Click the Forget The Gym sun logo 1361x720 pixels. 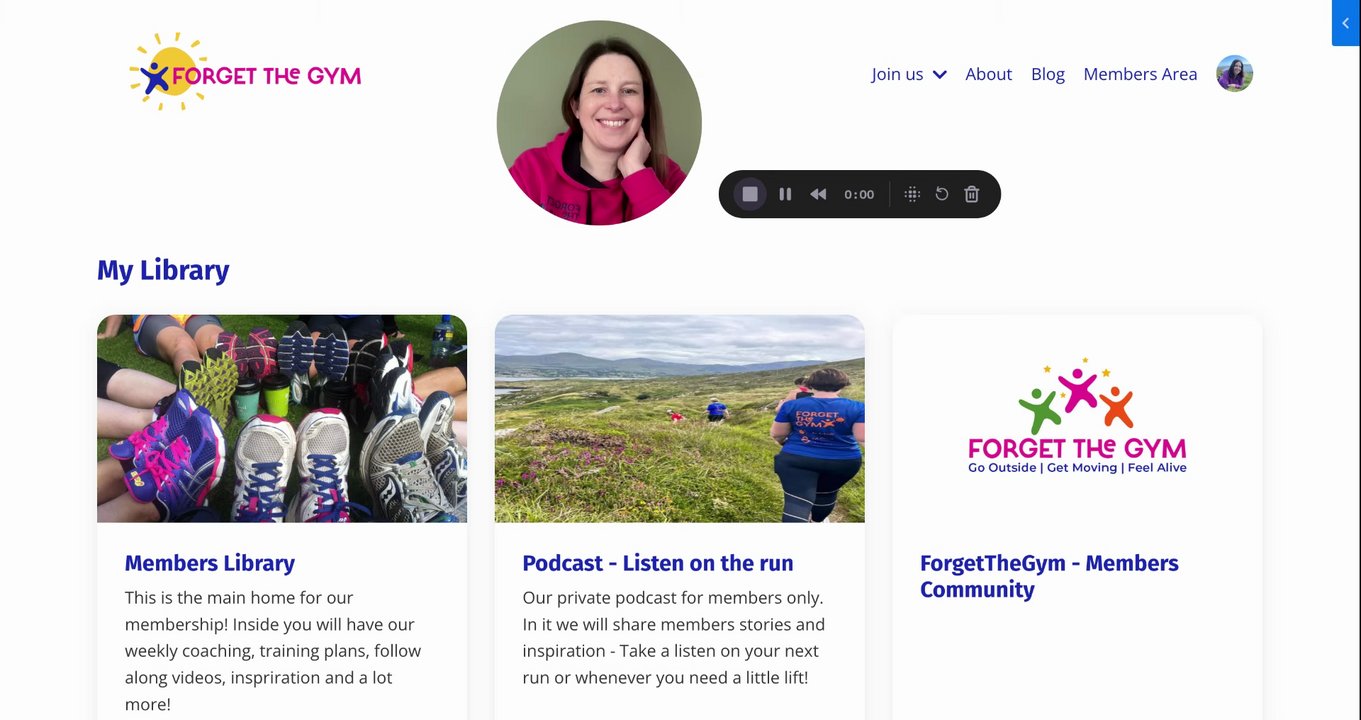coord(245,72)
